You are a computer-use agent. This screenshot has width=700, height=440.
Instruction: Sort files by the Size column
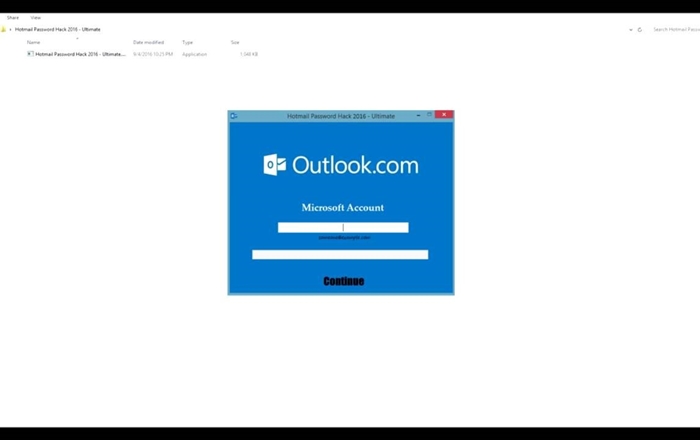pos(235,42)
